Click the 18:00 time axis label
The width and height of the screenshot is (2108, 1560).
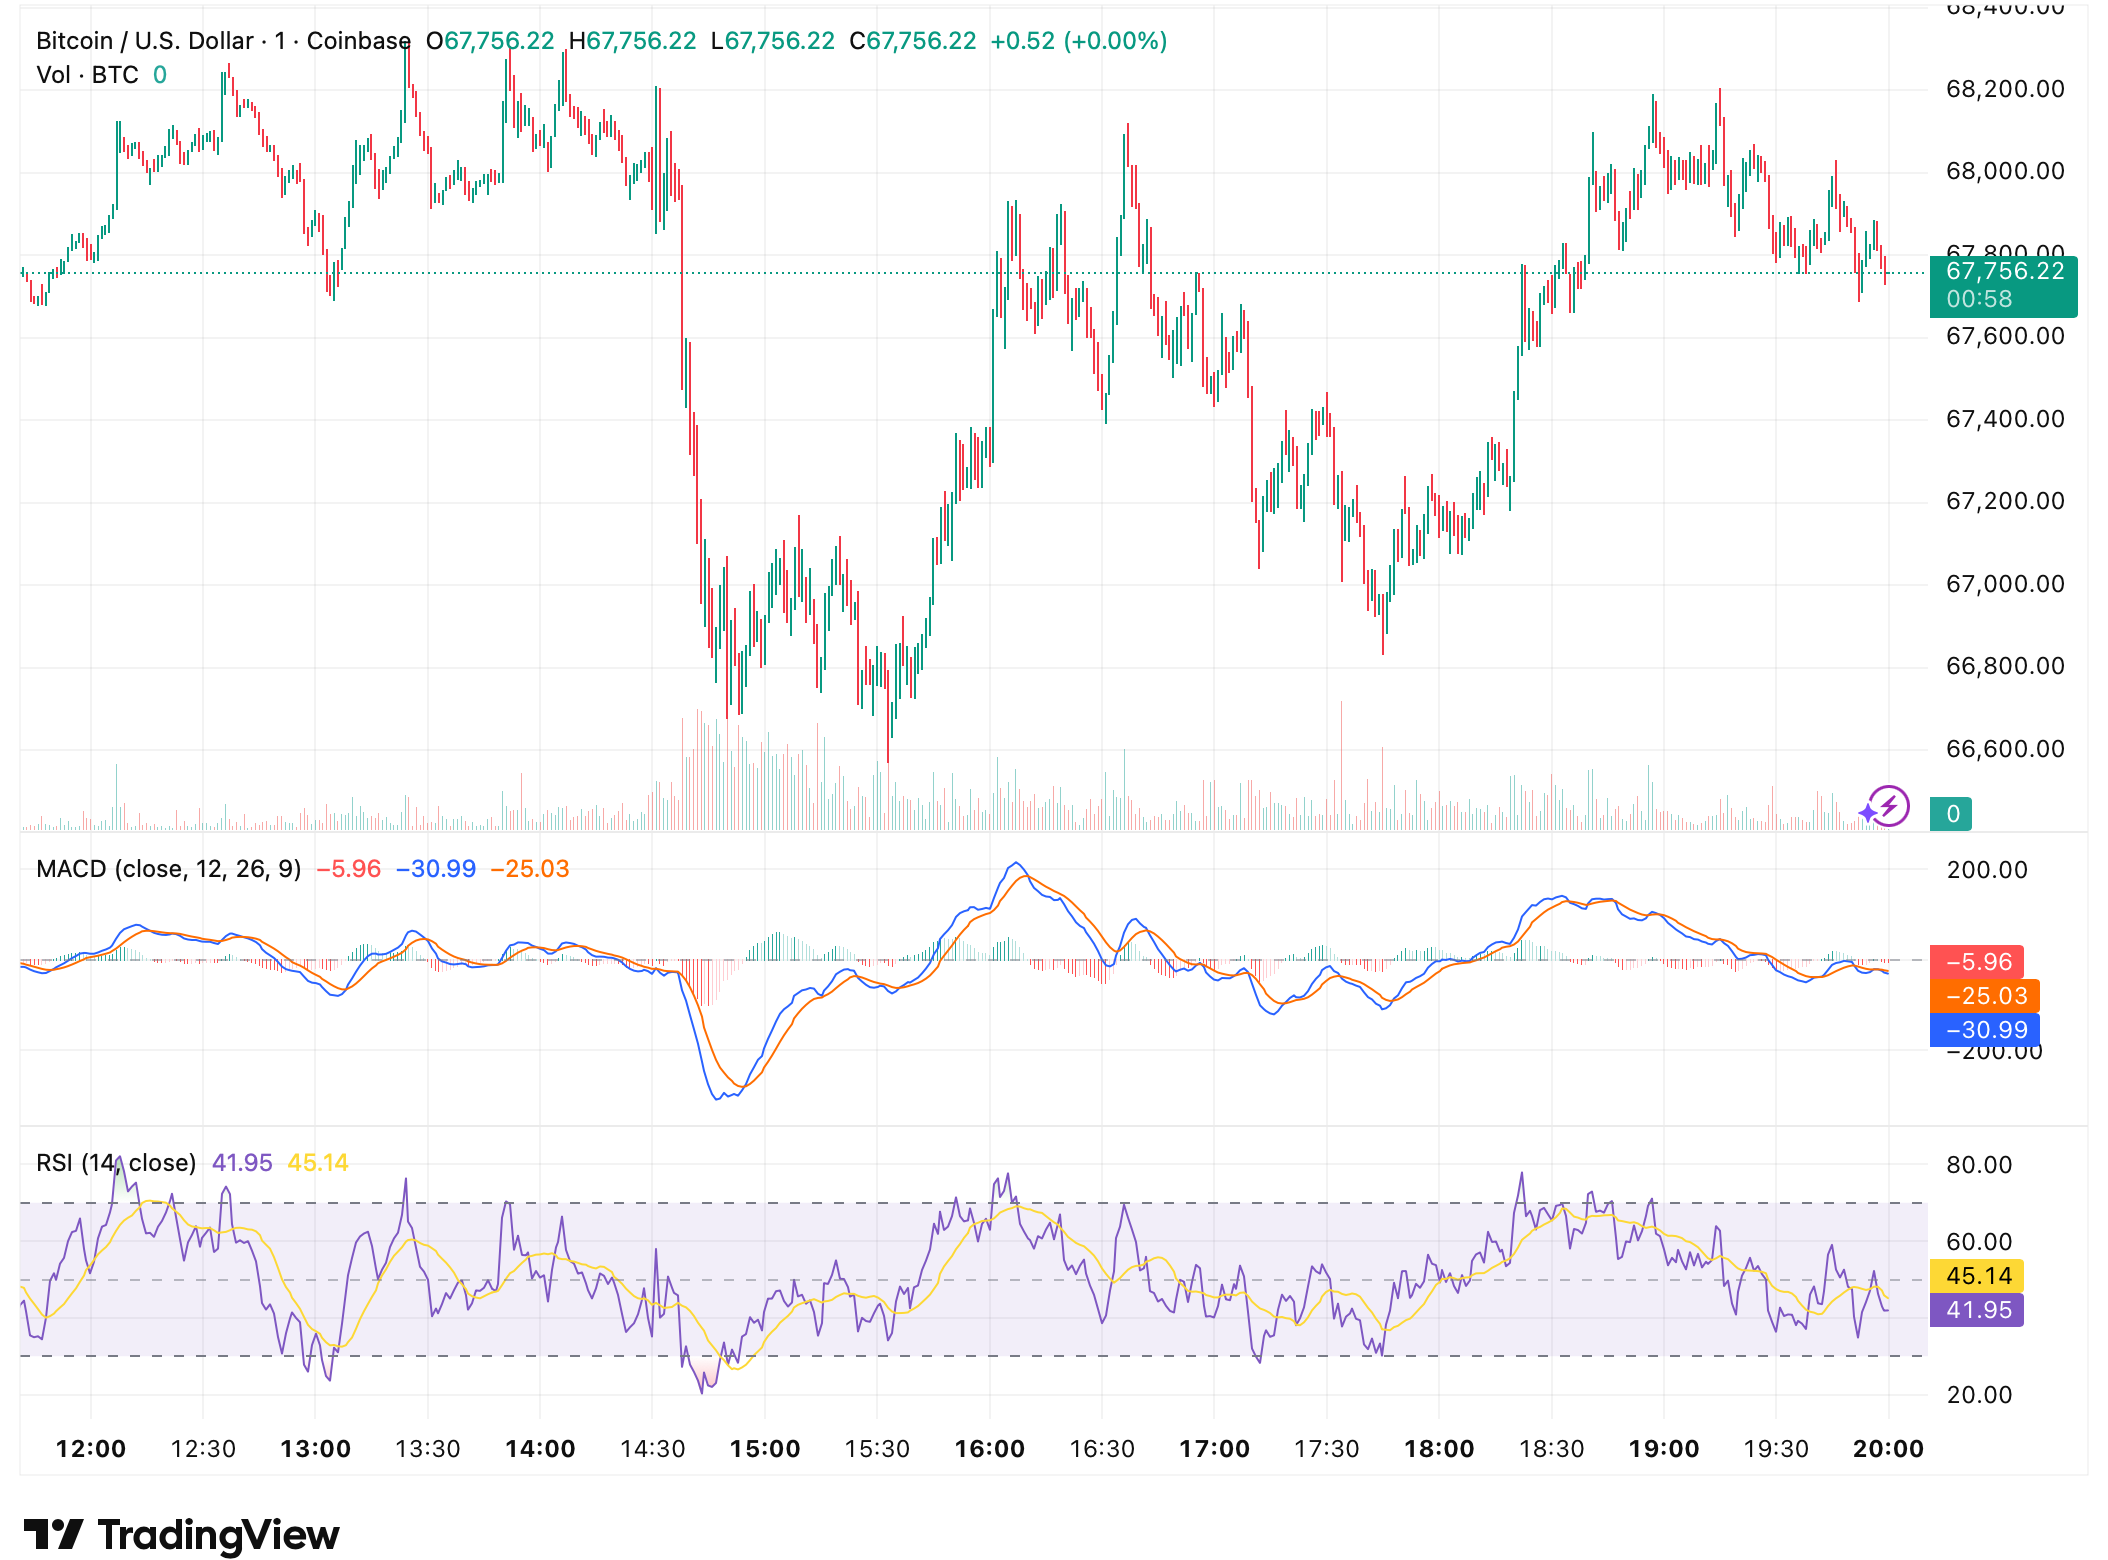click(x=1439, y=1449)
